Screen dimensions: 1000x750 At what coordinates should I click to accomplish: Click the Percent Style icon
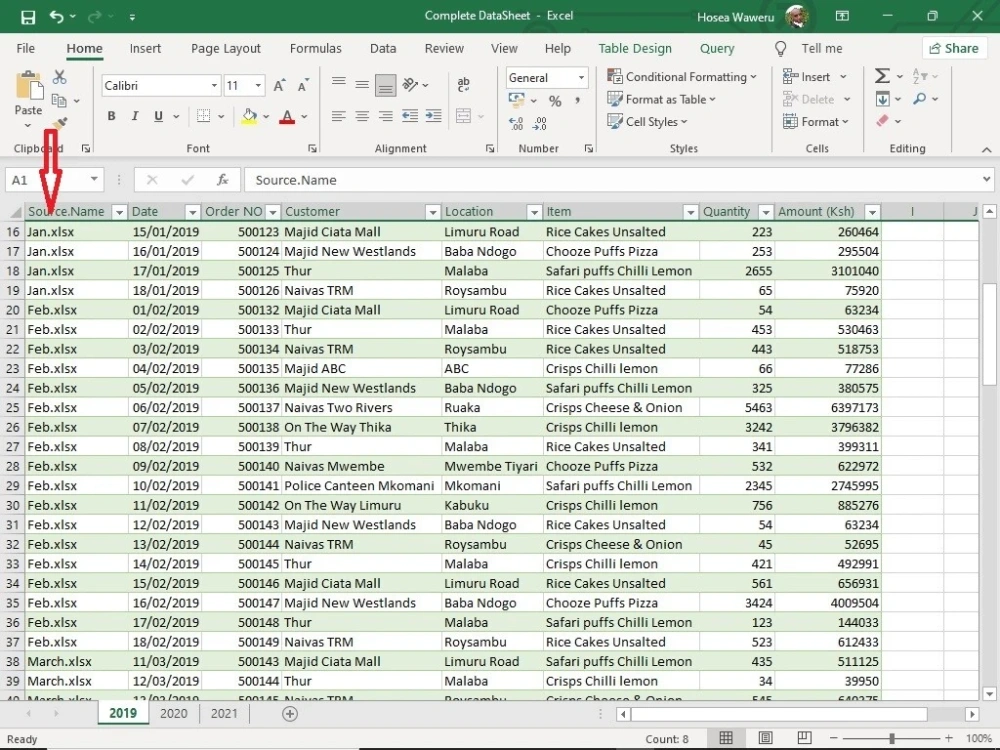tap(555, 101)
